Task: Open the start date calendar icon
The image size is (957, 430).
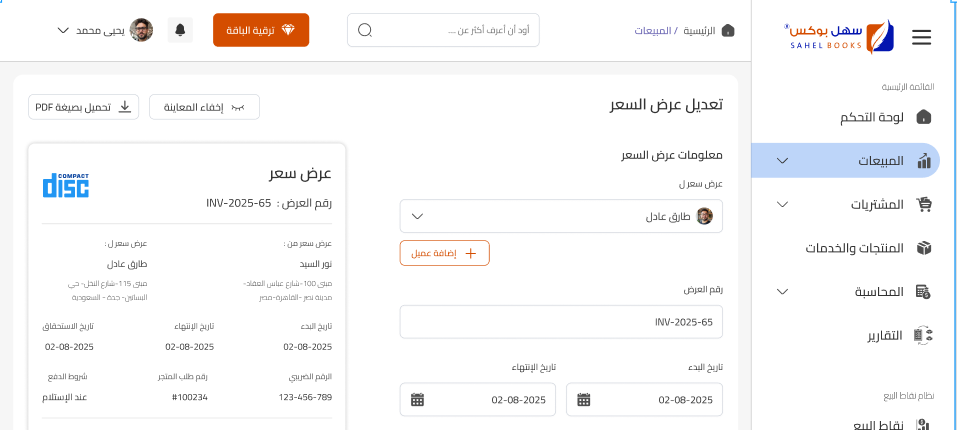Action: (x=584, y=400)
